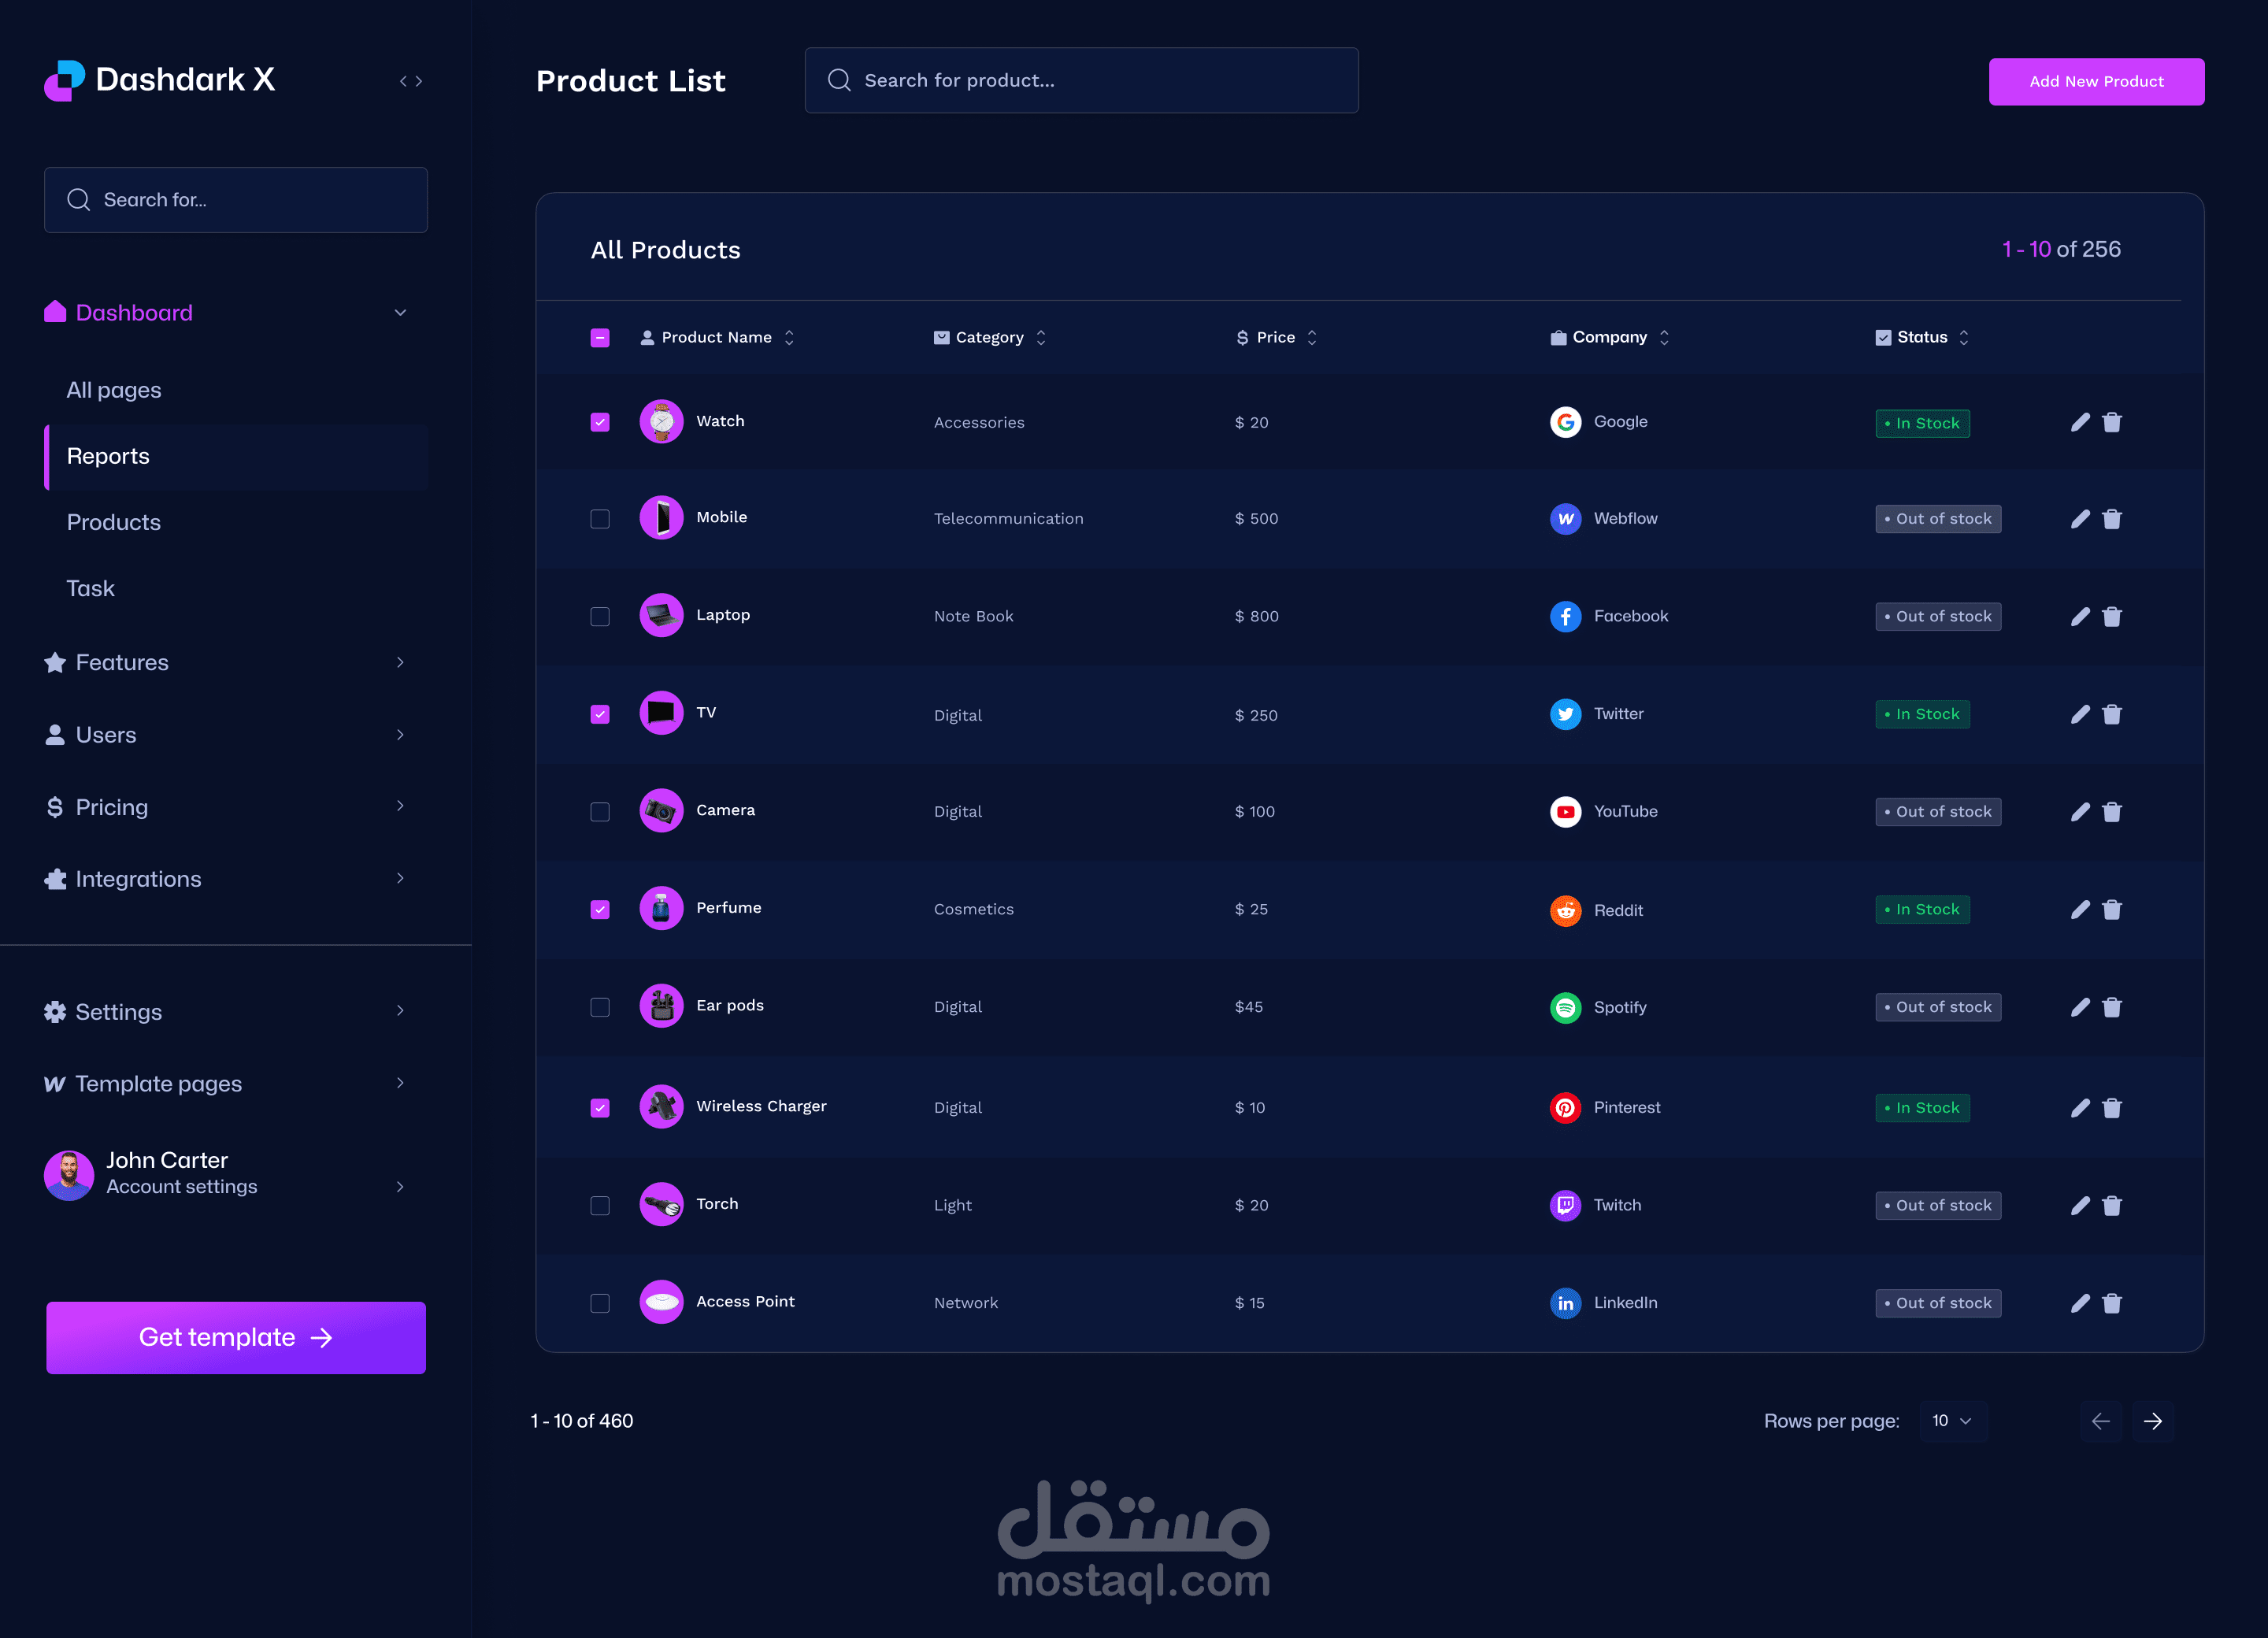This screenshot has width=2268, height=1638.
Task: Edit the Camera product with pencil icon
Action: (x=2080, y=812)
